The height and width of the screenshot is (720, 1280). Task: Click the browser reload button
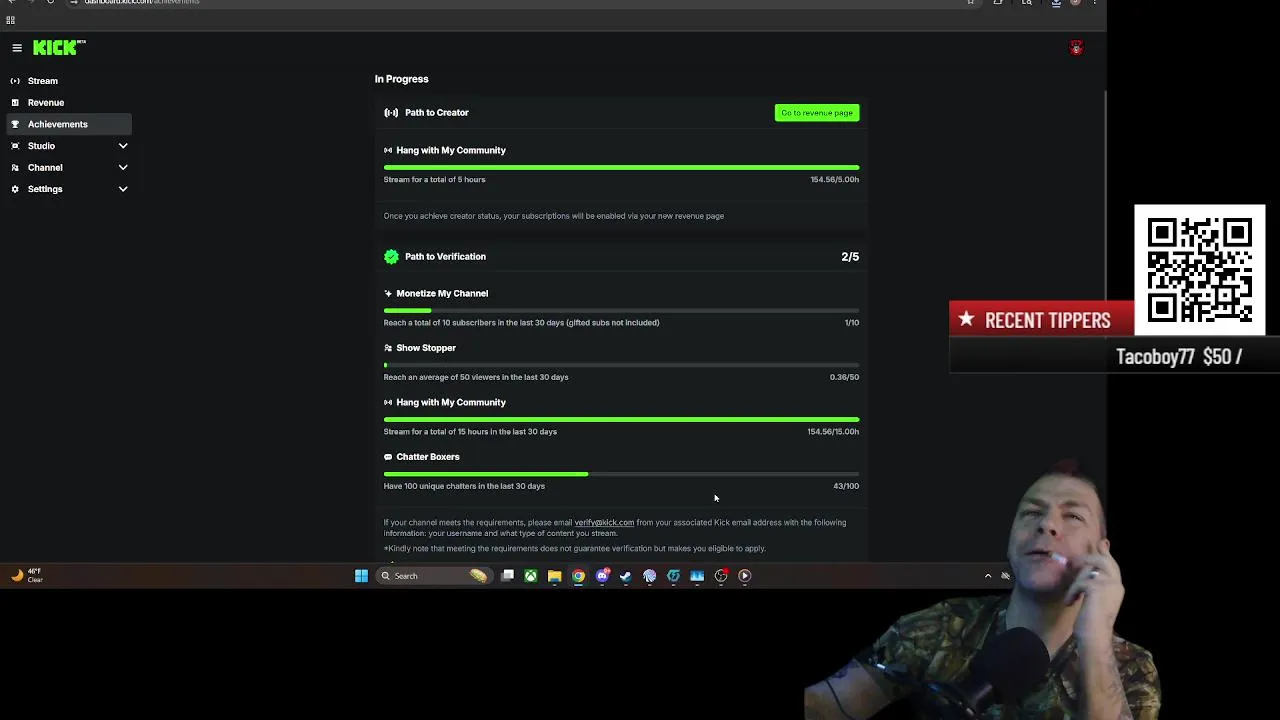click(x=50, y=2)
